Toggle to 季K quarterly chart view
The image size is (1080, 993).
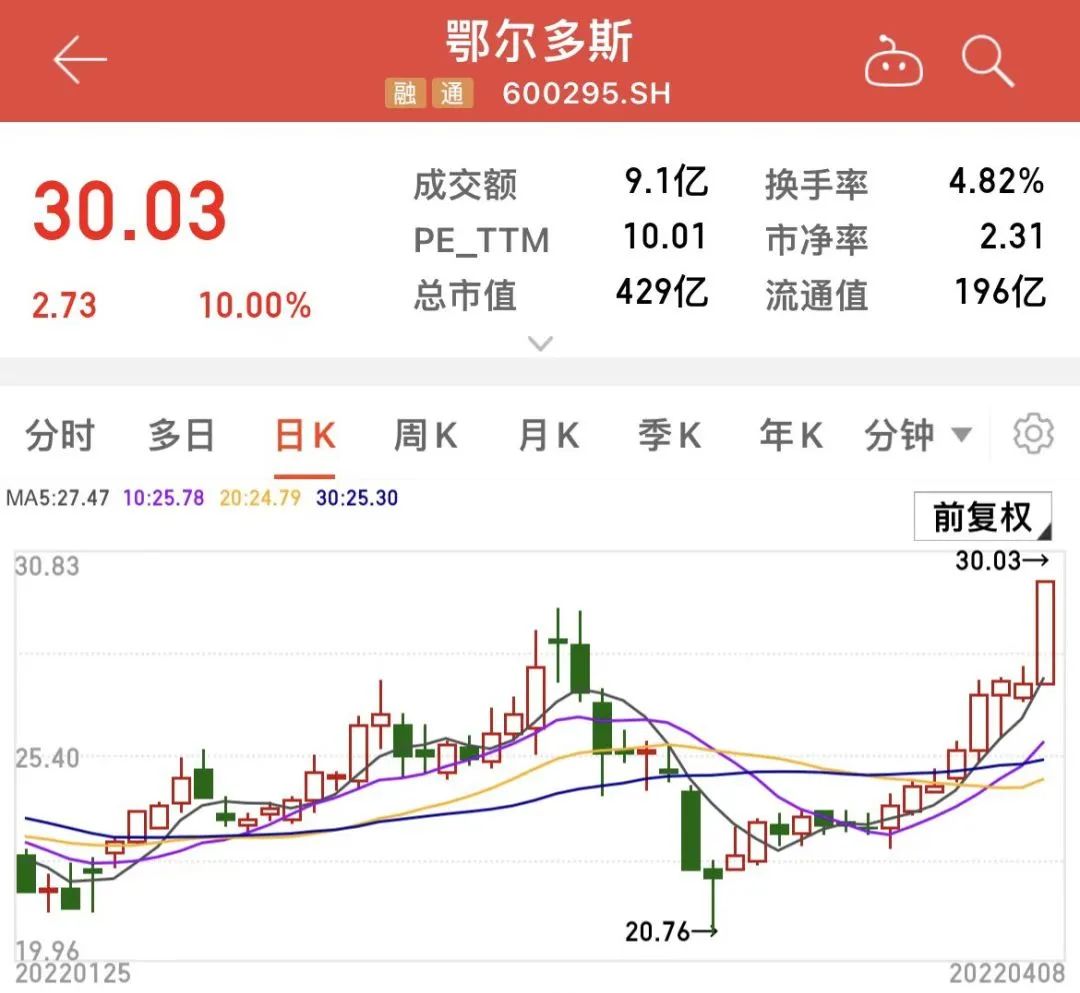point(668,433)
